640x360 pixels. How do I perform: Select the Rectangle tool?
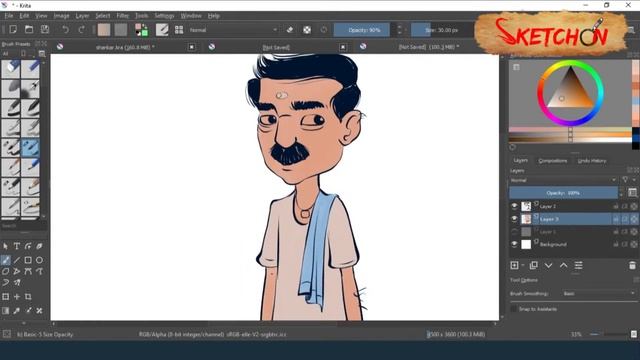[28, 260]
